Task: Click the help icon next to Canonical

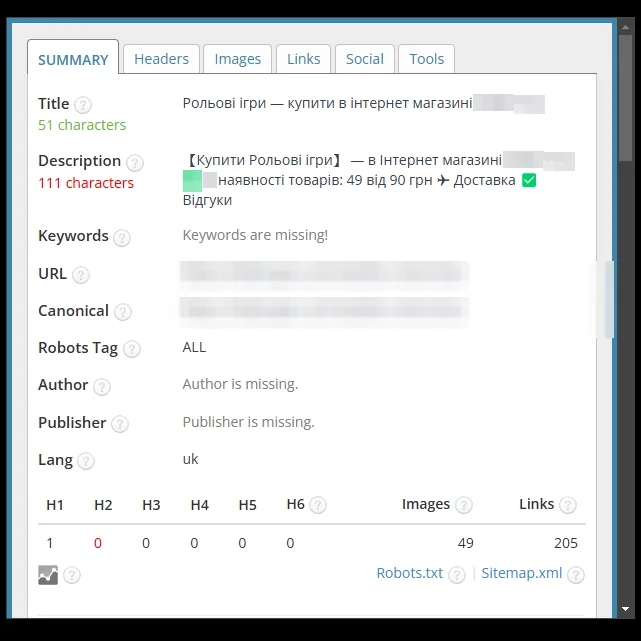Action: click(123, 312)
